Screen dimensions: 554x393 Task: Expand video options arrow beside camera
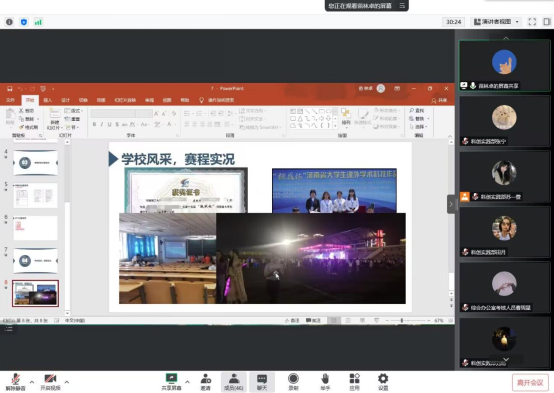click(67, 382)
